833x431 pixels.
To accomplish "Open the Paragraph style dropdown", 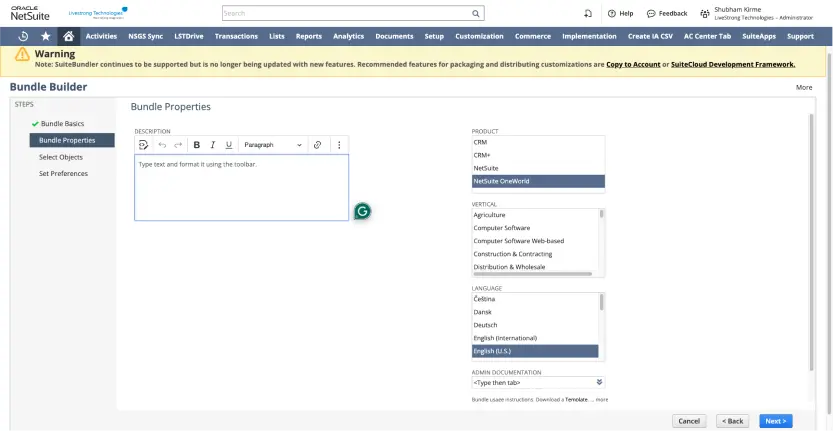I will click(273, 145).
